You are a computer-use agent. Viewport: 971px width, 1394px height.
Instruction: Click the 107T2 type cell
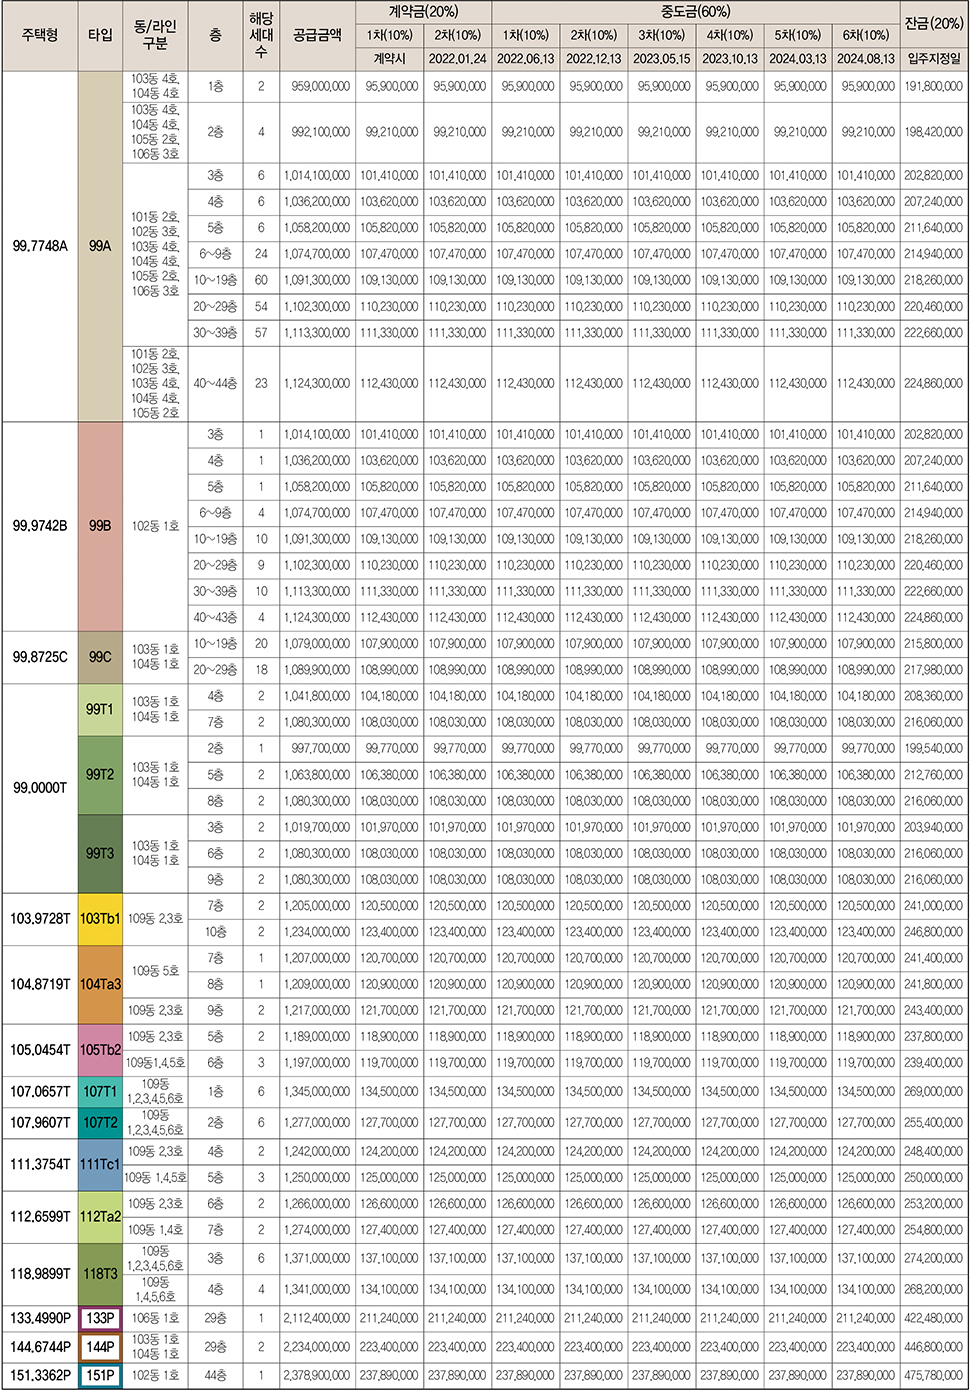pyautogui.click(x=100, y=1123)
